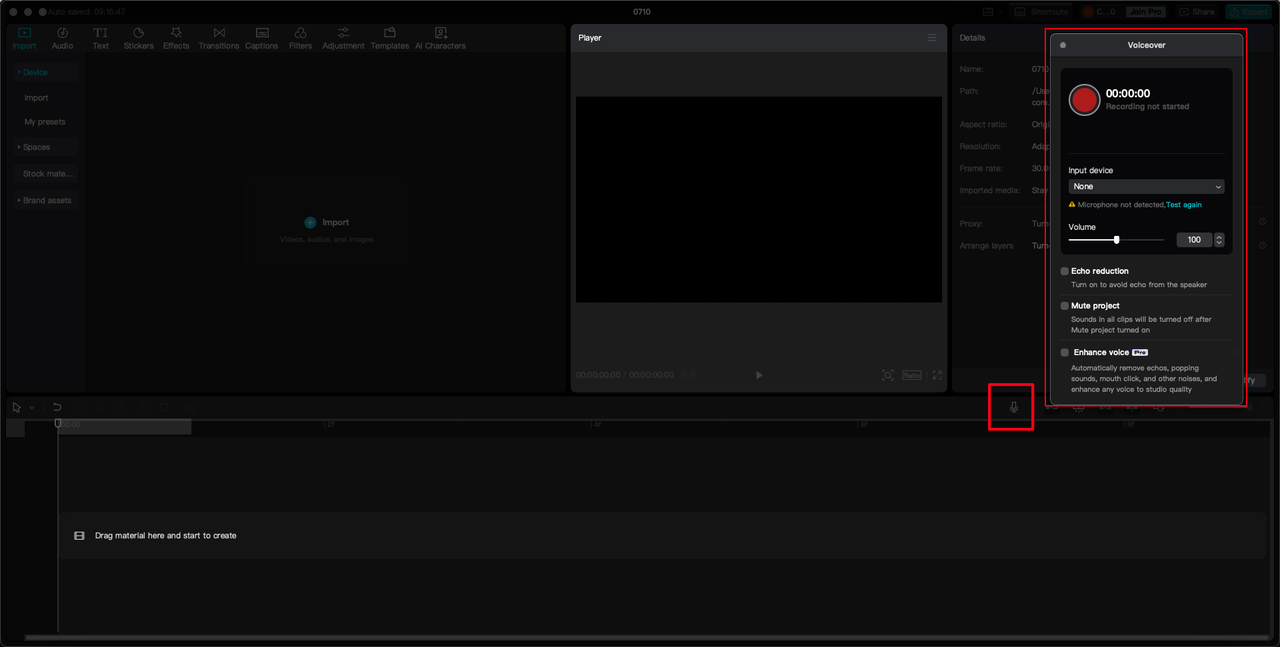
Task: Select Import in the left sidebar
Action: 36,98
